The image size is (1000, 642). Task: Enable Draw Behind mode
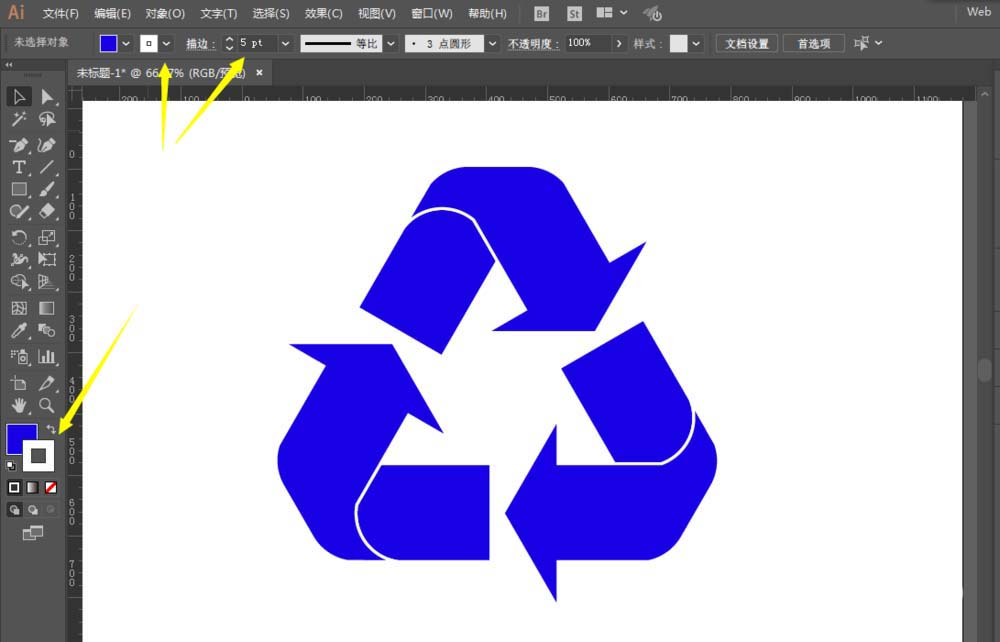33,509
